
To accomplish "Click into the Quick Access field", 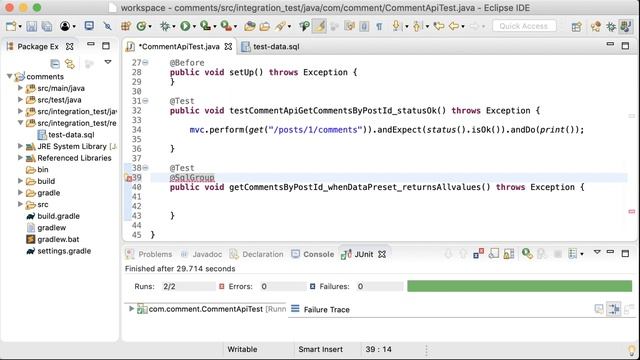I will click(x=524, y=26).
